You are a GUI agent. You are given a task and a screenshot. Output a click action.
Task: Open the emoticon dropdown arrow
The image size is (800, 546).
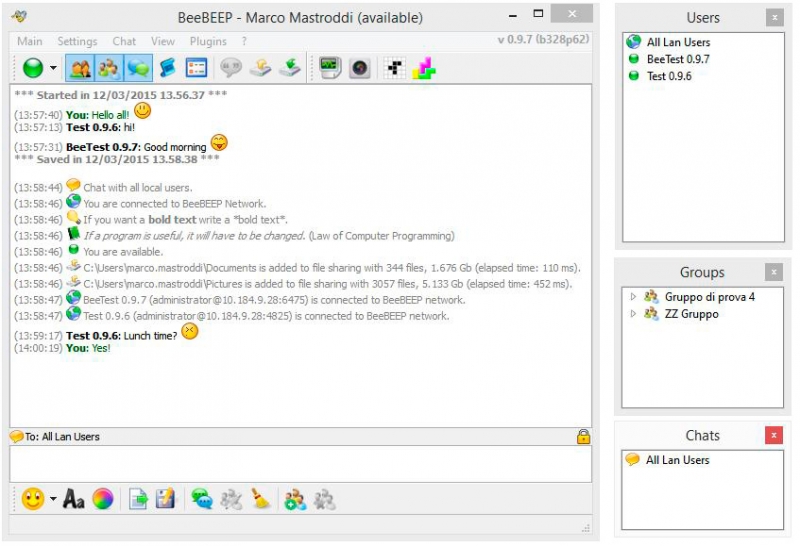coord(53,498)
